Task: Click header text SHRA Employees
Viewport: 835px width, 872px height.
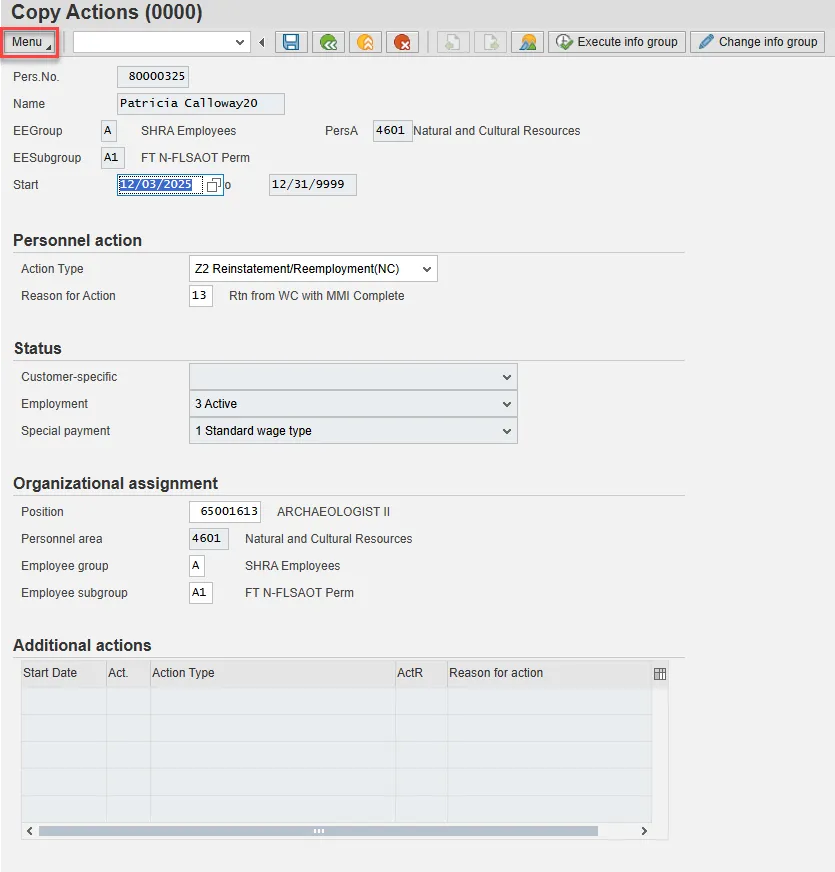Action: 189,131
